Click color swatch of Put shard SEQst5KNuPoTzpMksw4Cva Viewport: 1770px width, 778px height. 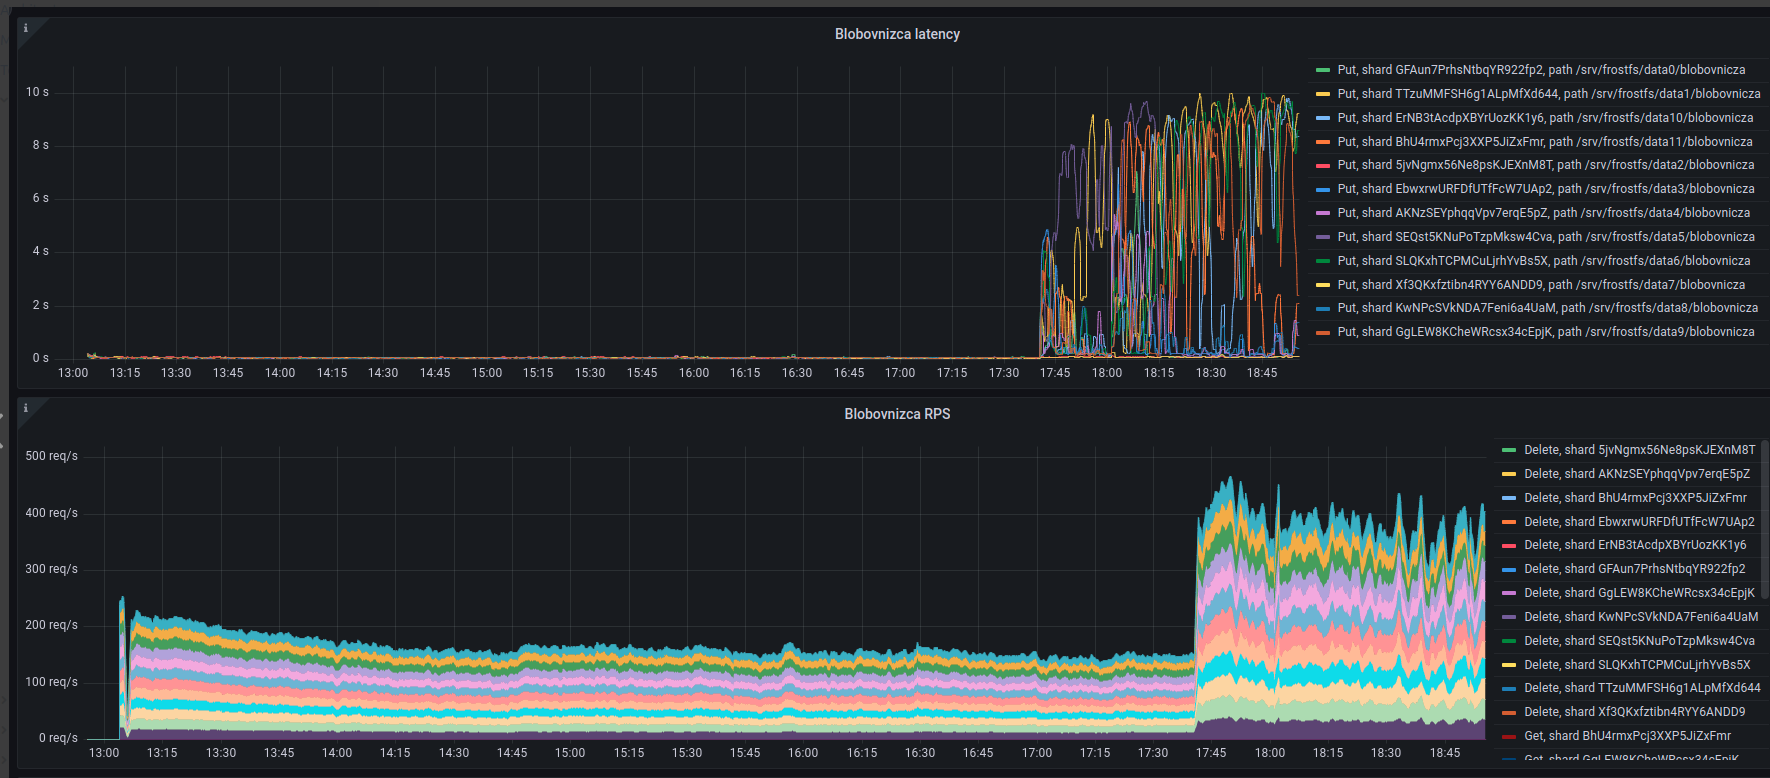pos(1323,237)
